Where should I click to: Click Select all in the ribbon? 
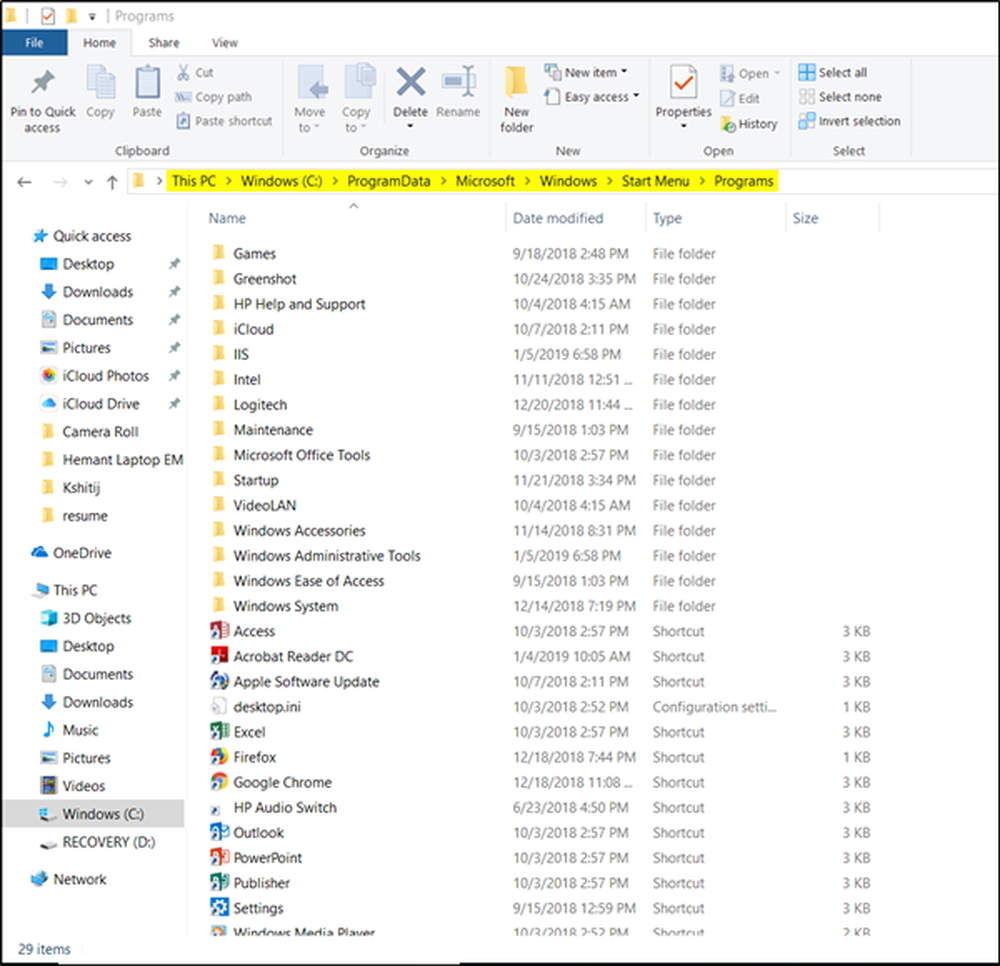click(x=833, y=72)
